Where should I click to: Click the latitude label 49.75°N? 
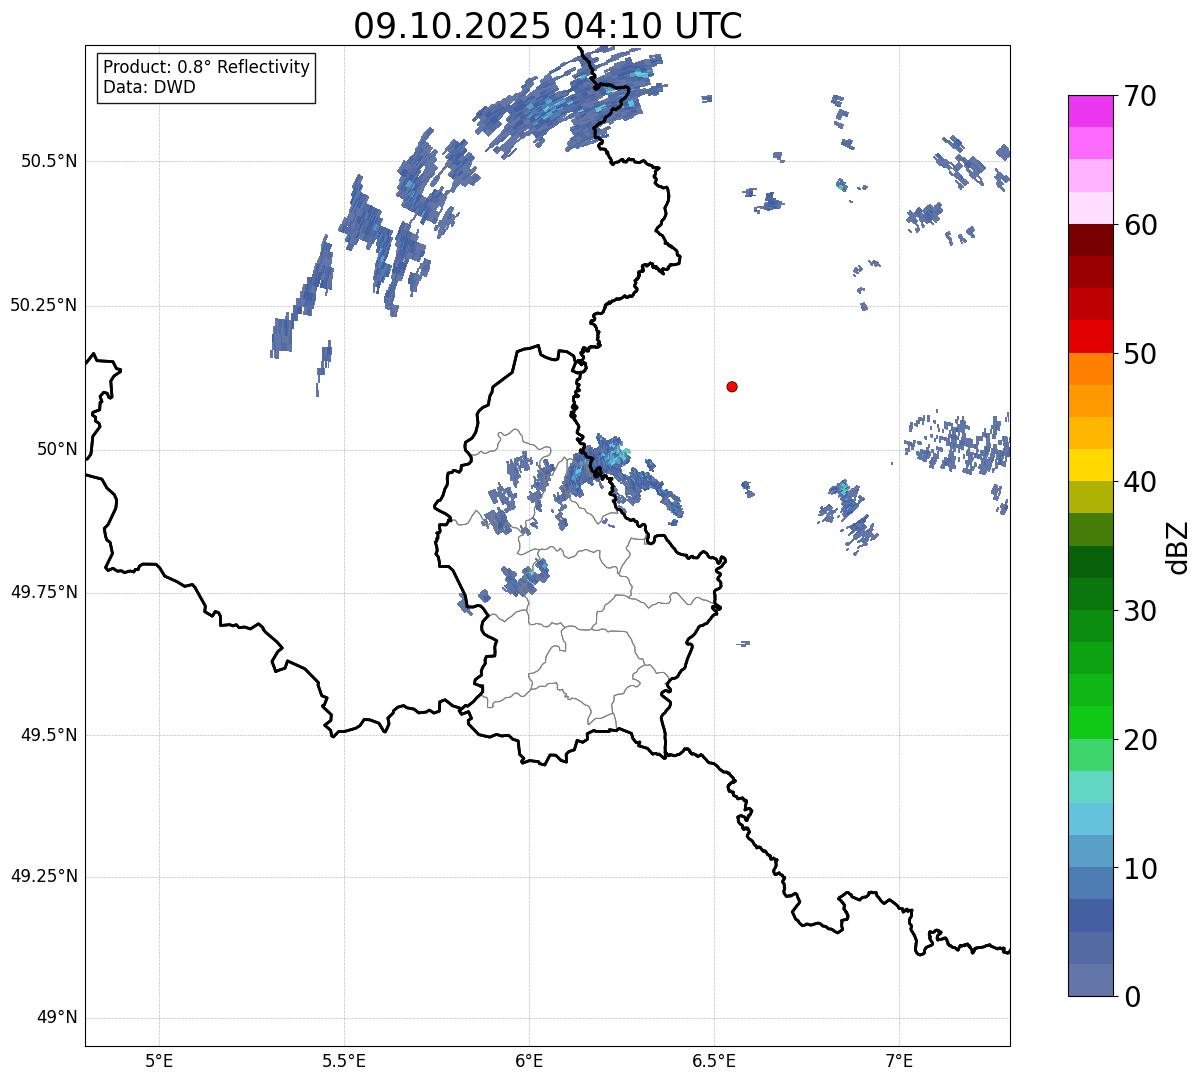(44, 592)
